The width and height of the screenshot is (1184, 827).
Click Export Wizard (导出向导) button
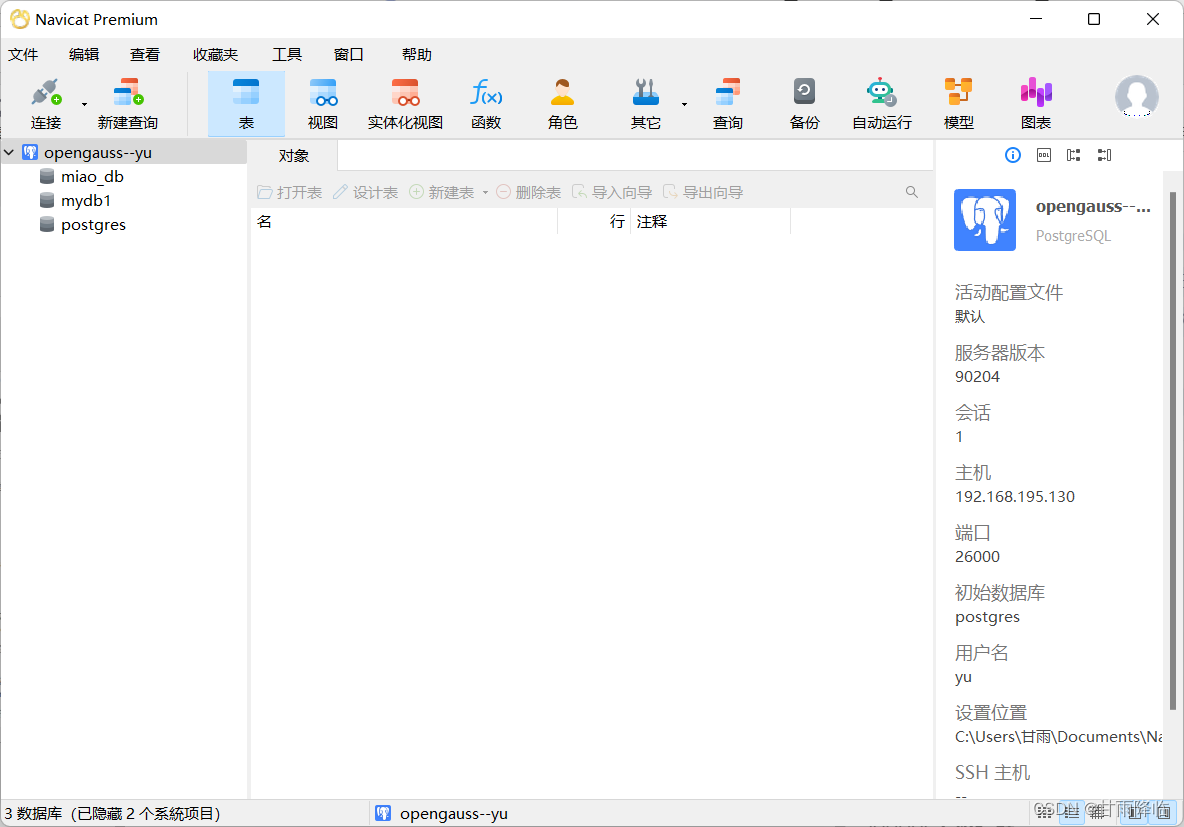coord(703,193)
